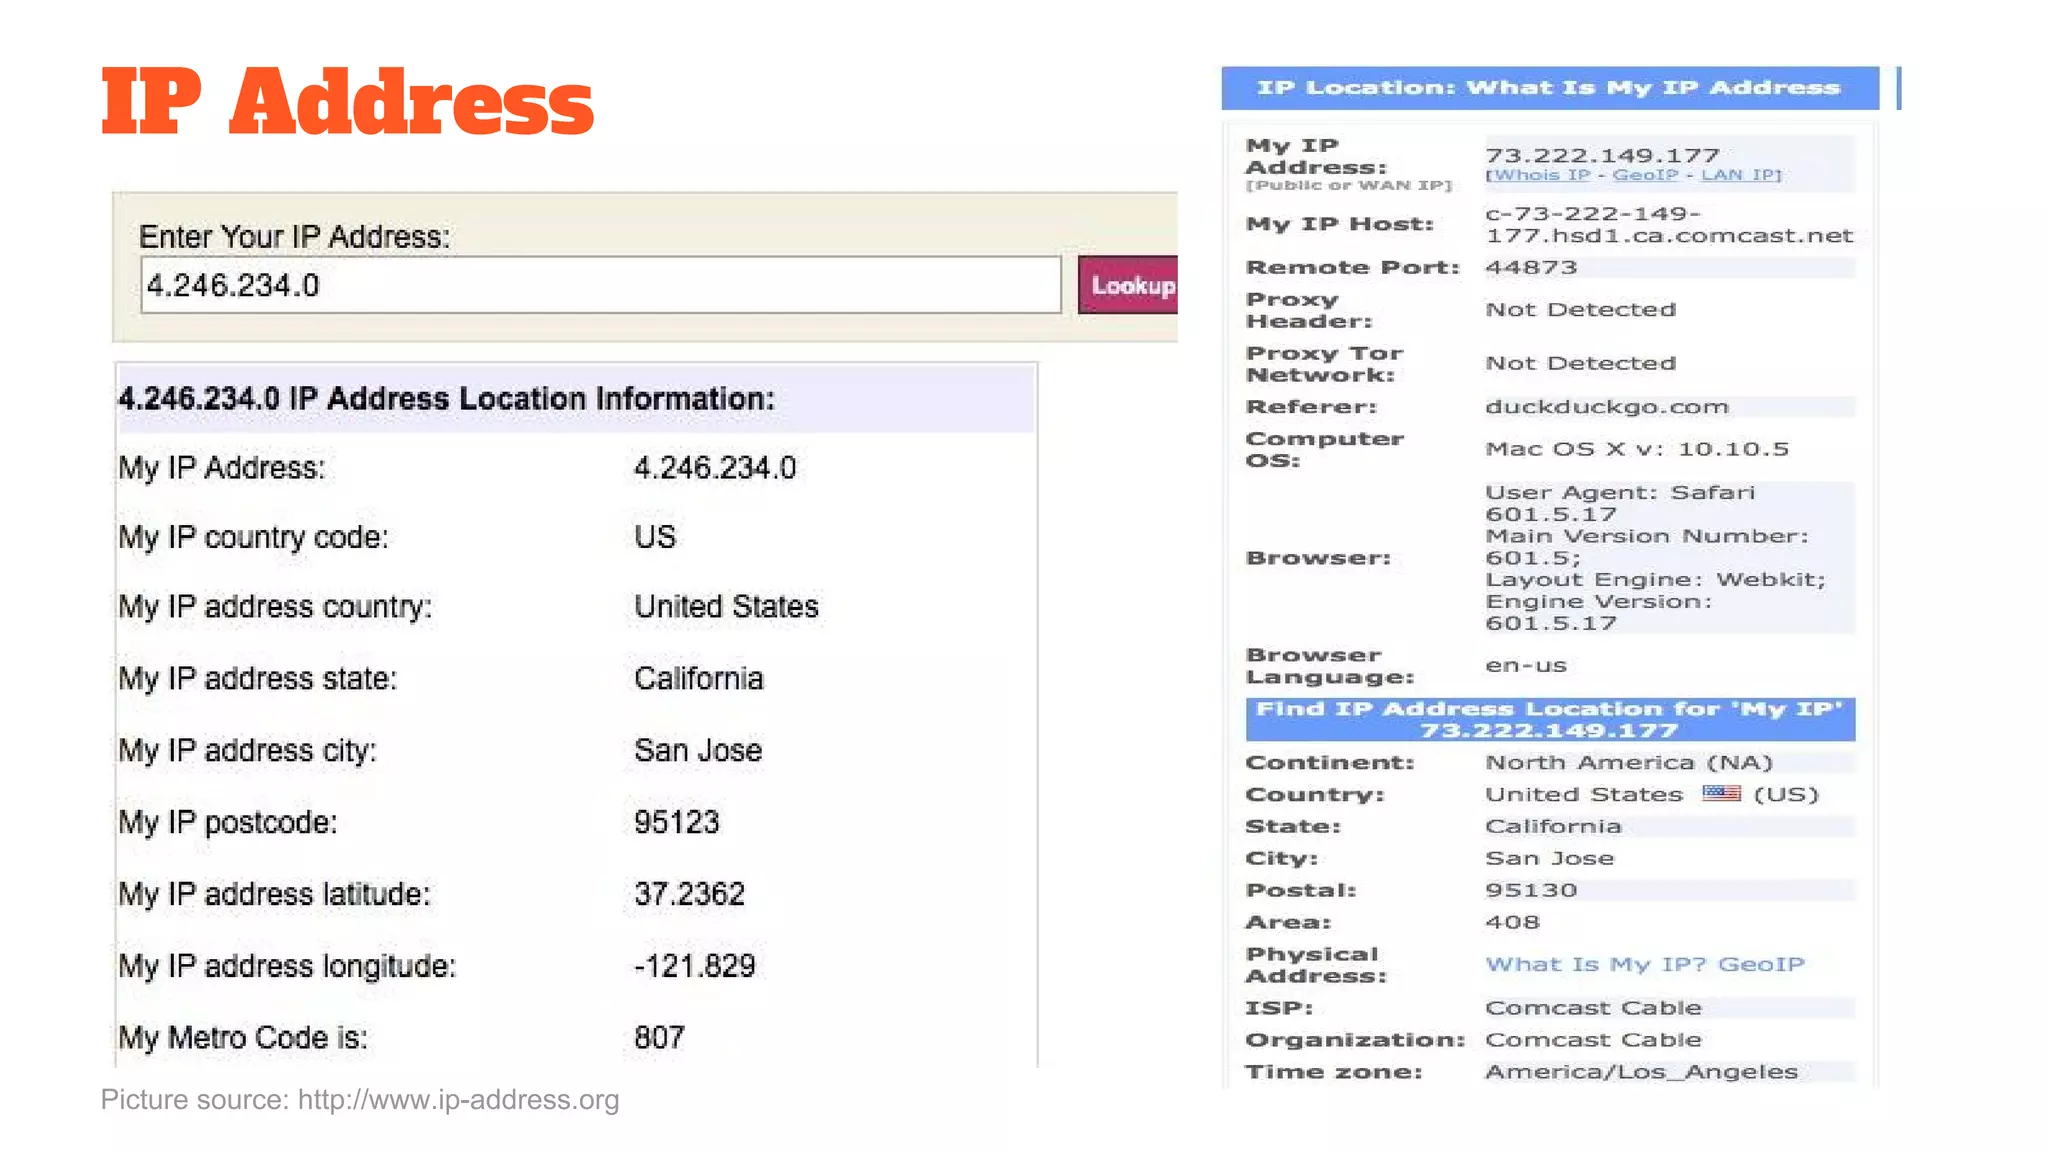Click the Picture source ip-address.org URL
The height and width of the screenshot is (1152, 2048).
pyautogui.click(x=458, y=1099)
